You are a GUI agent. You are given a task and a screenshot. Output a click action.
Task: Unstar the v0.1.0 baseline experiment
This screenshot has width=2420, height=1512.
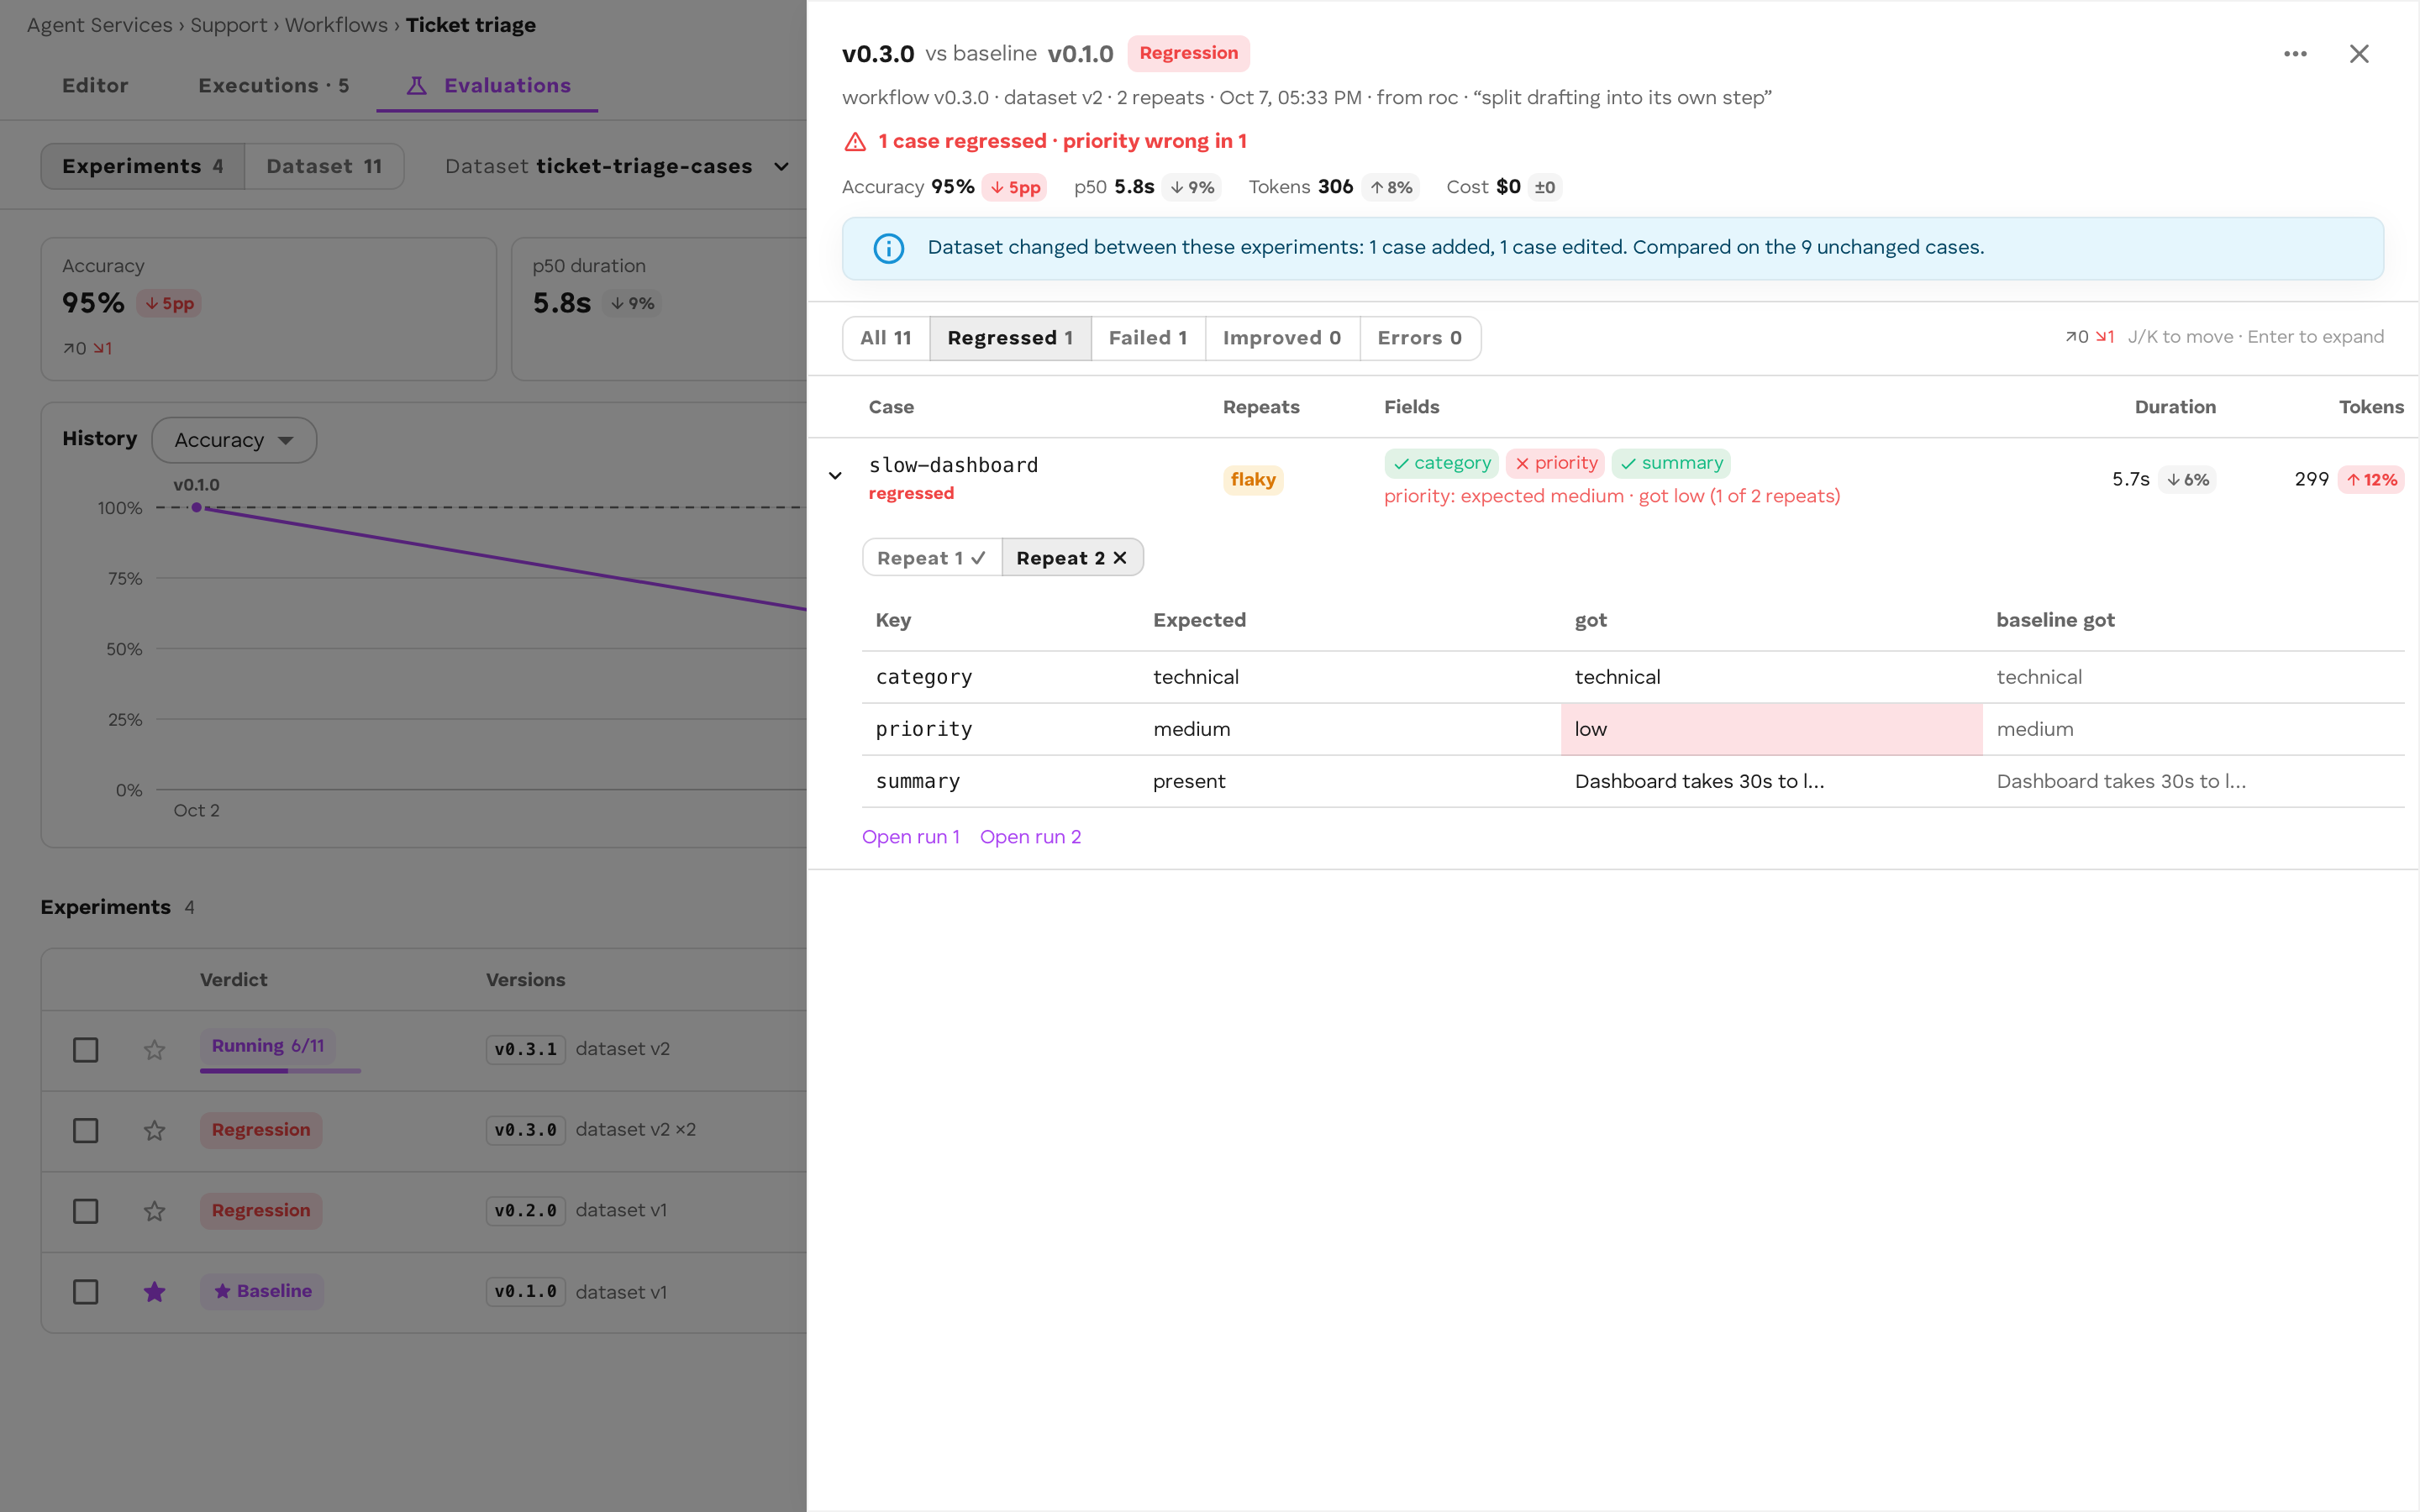[154, 1292]
